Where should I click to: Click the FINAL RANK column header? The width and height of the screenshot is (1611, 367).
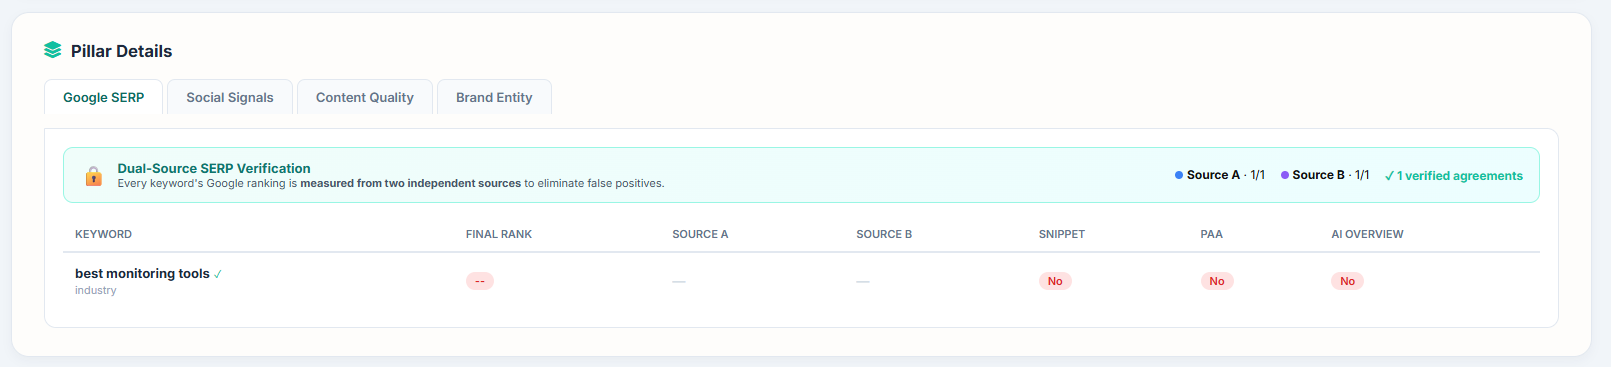click(x=499, y=234)
